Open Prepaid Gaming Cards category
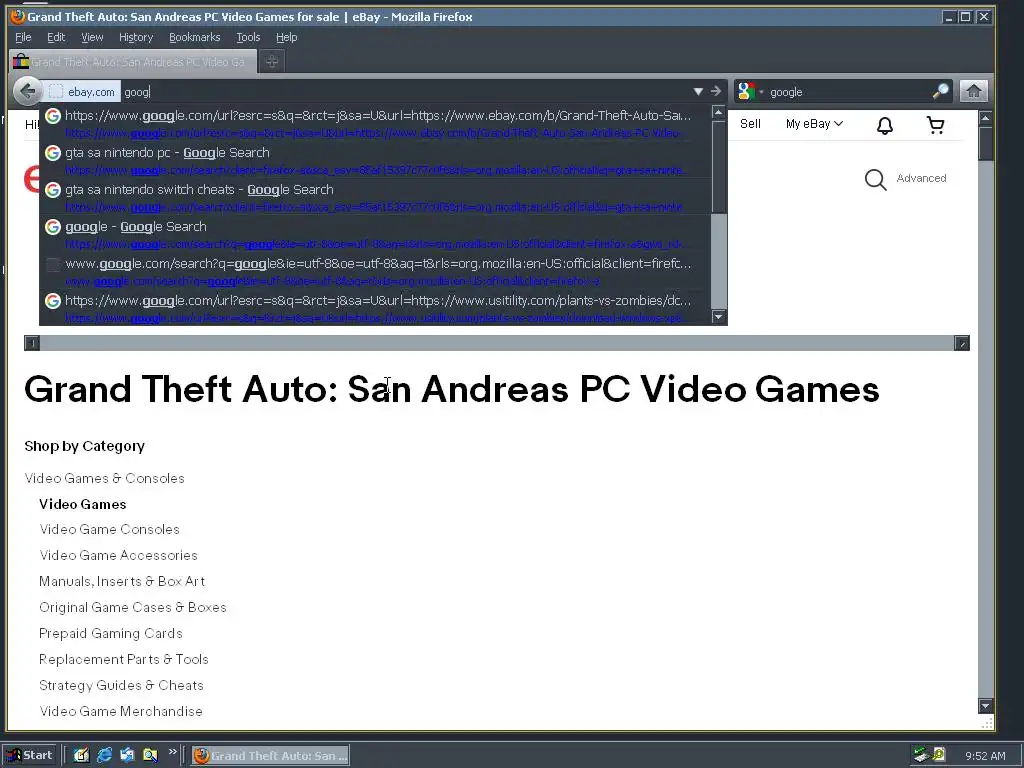 (110, 633)
